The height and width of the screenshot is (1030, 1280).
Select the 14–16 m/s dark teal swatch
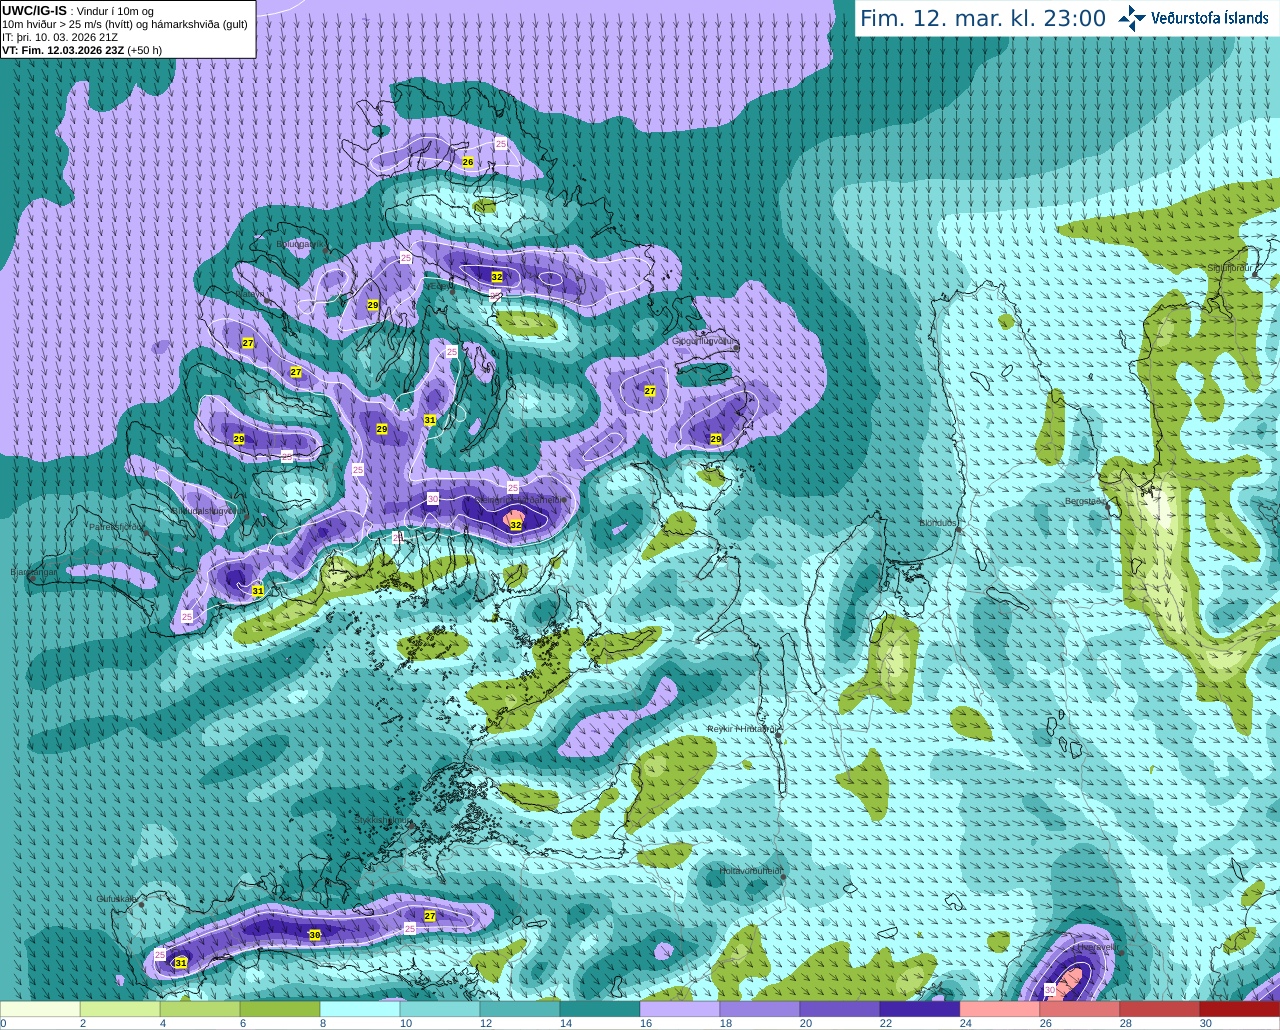(600, 1009)
